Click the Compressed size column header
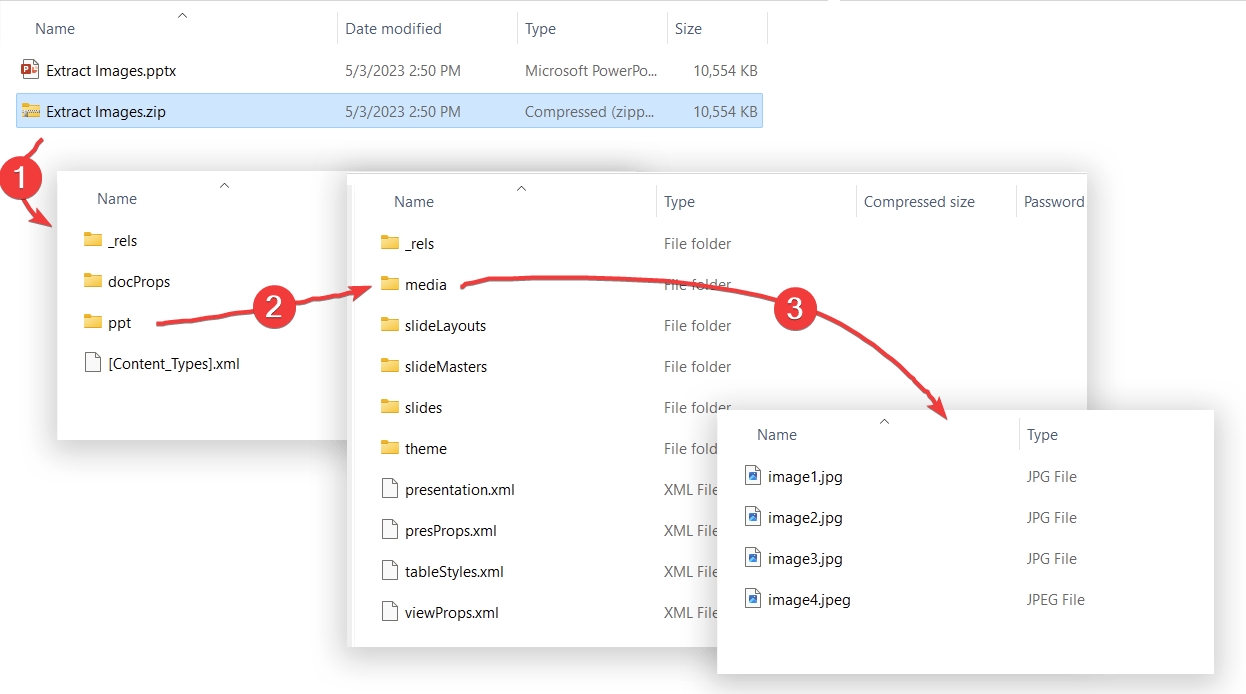 [918, 201]
